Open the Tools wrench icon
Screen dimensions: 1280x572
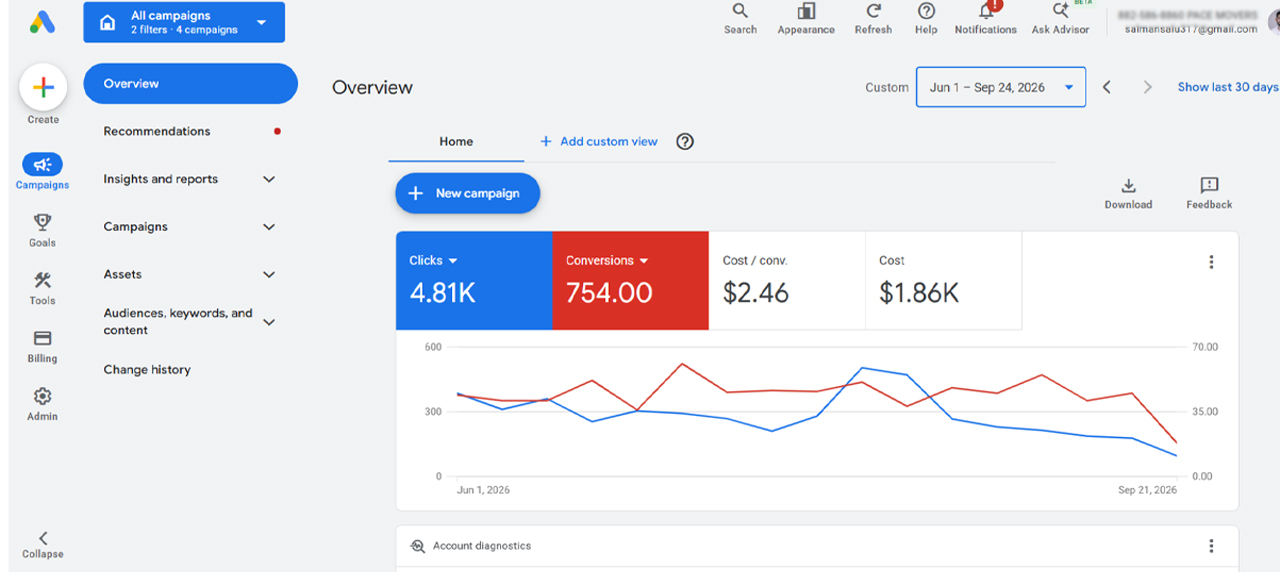pos(42,280)
